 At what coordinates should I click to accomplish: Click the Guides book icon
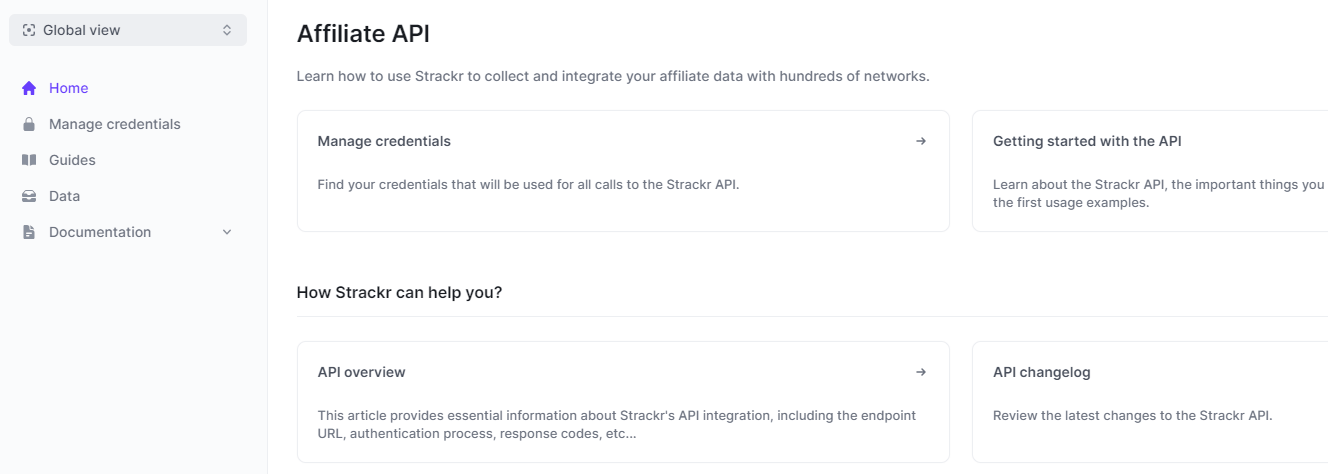click(29, 160)
